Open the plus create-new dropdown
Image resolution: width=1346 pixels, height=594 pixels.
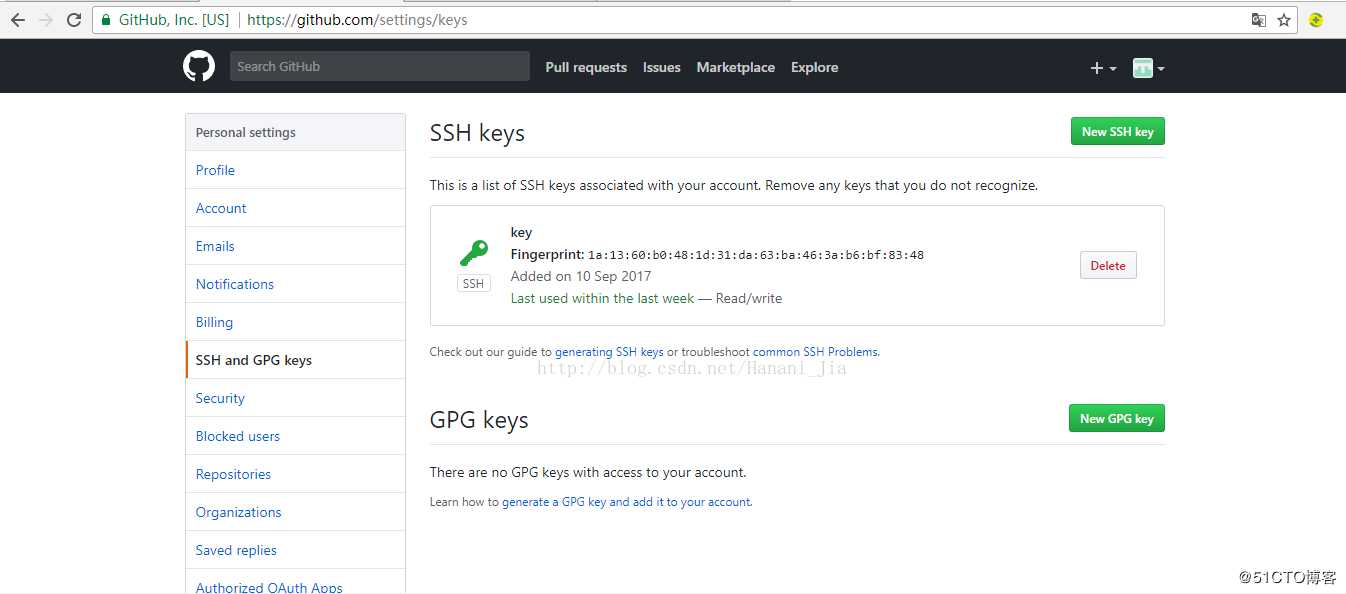pyautogui.click(x=1103, y=68)
